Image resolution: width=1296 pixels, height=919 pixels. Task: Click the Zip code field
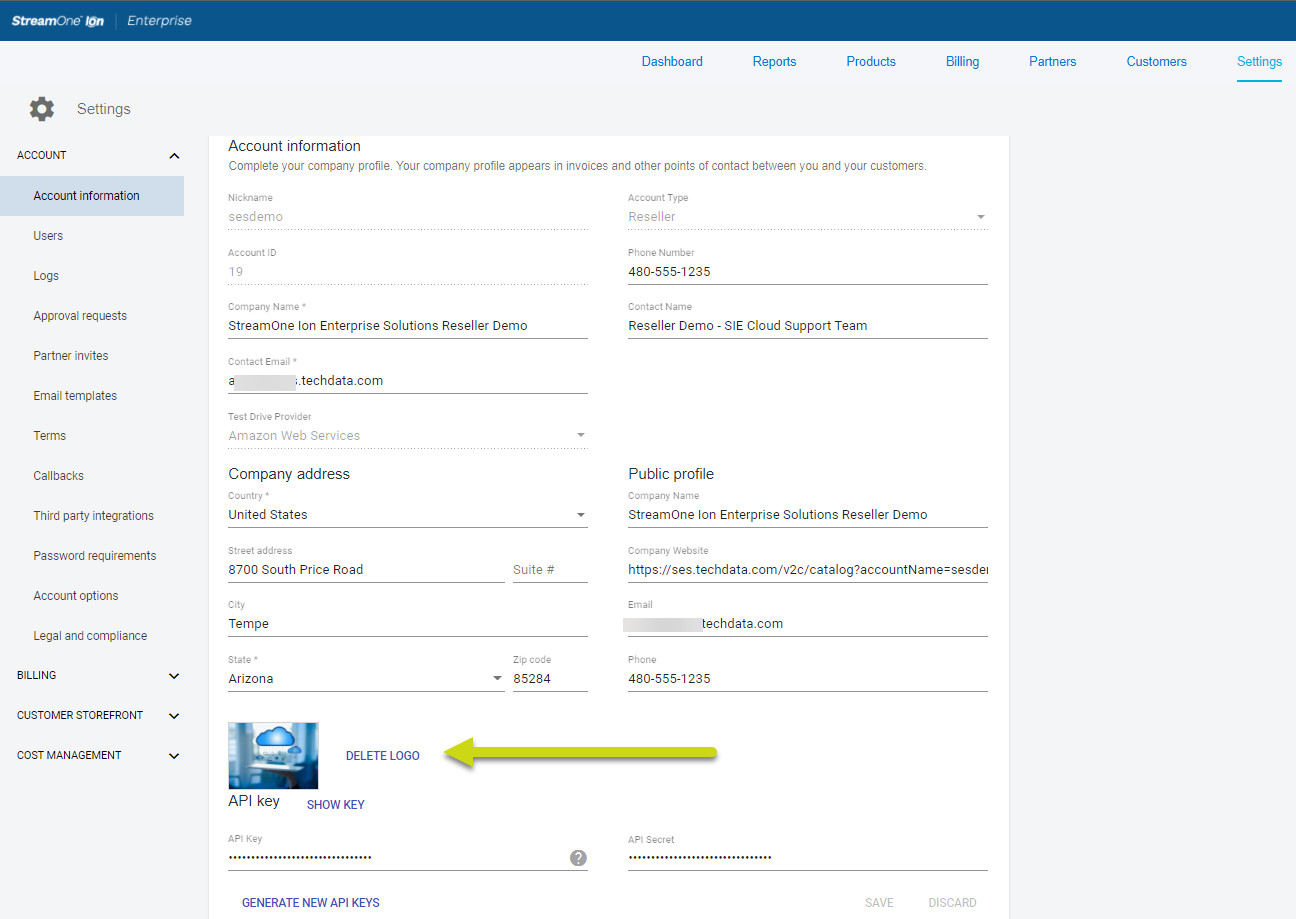click(x=550, y=679)
